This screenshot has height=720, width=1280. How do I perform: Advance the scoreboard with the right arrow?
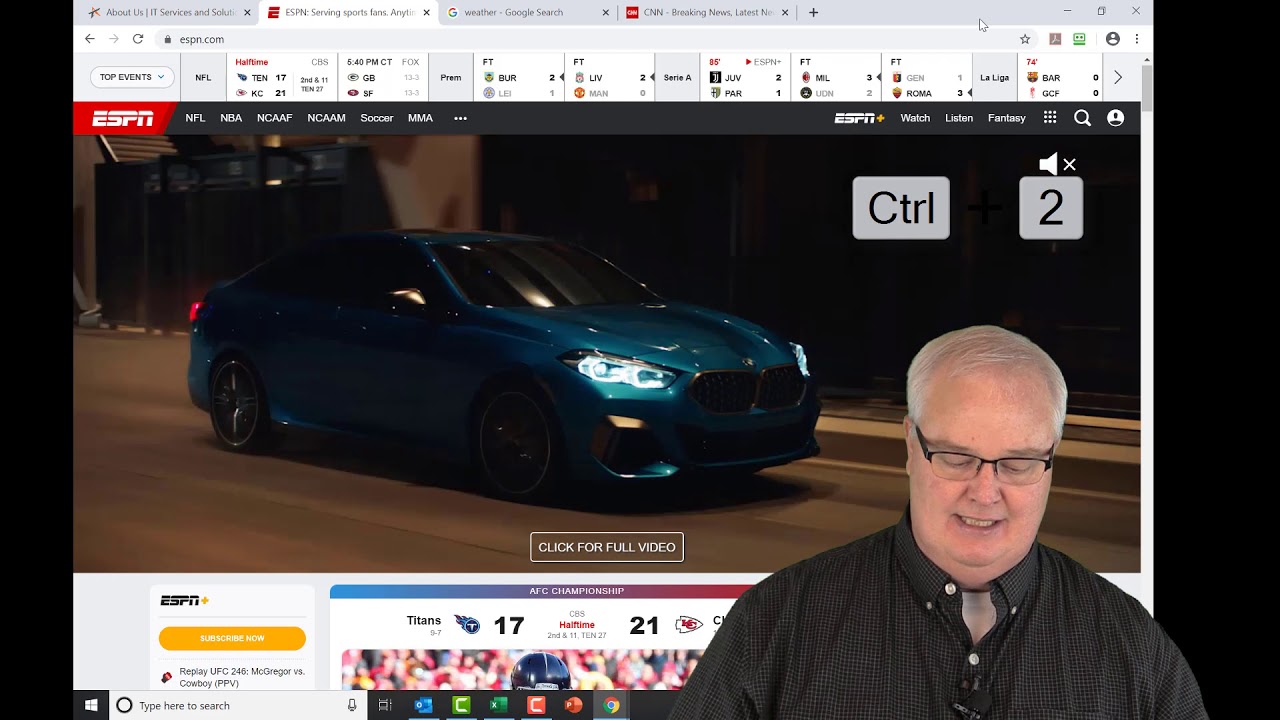pos(1118,77)
